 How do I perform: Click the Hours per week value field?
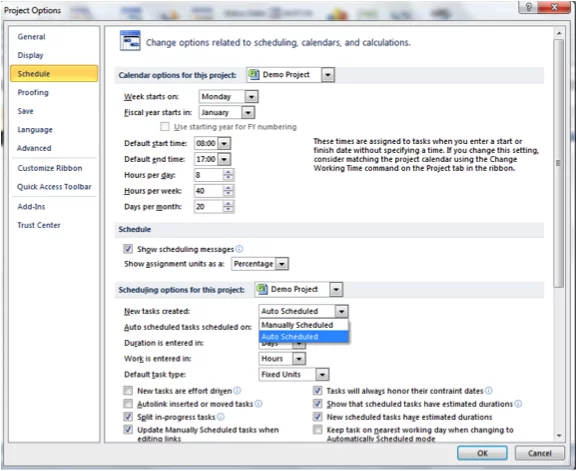[209, 191]
